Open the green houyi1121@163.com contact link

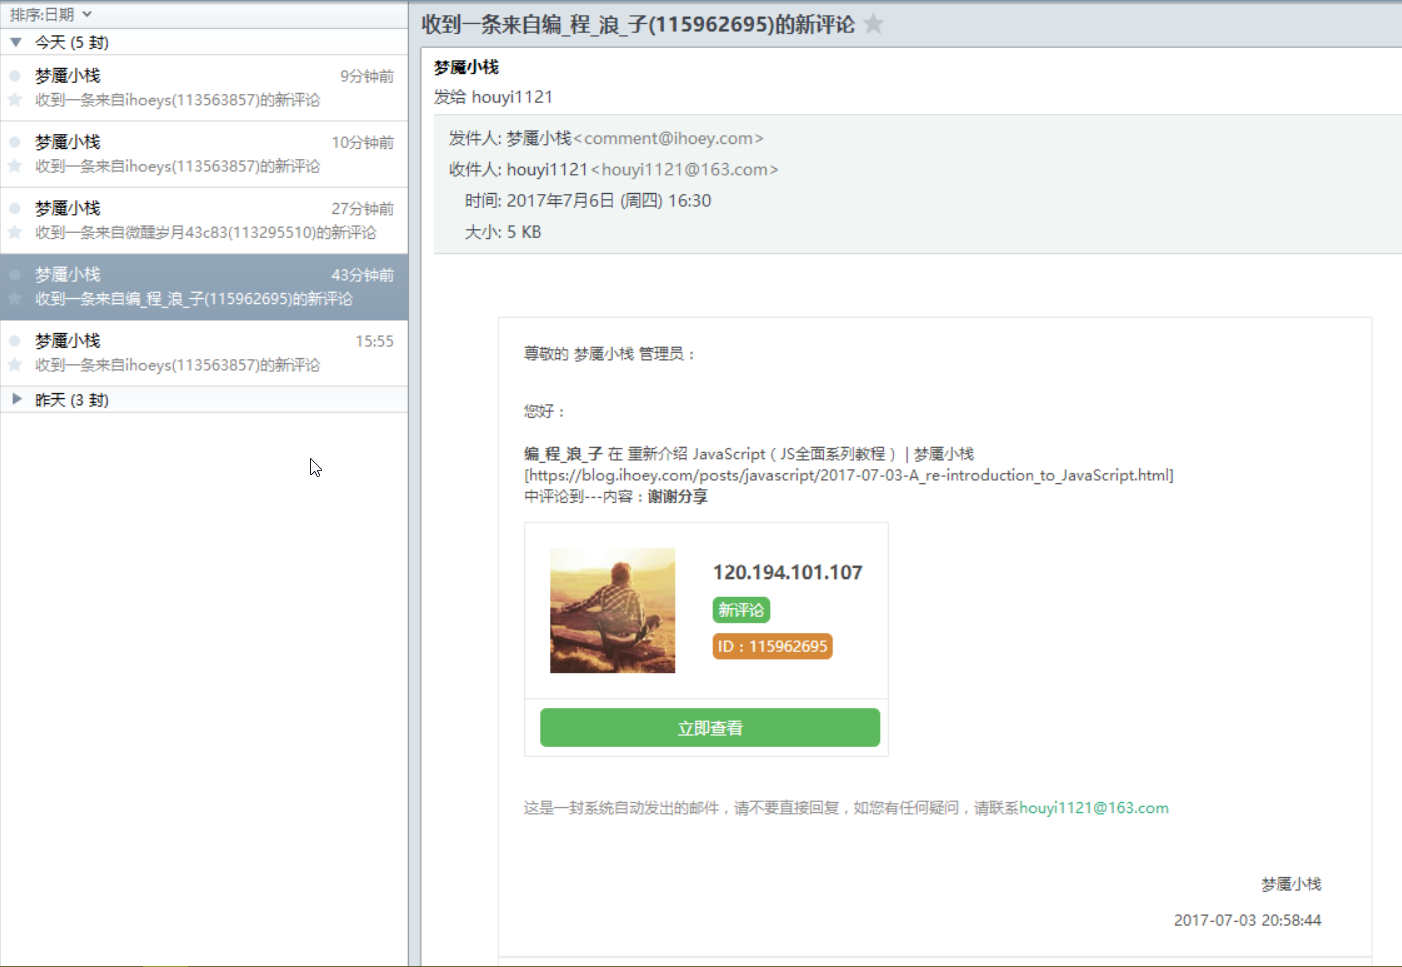coord(1094,808)
